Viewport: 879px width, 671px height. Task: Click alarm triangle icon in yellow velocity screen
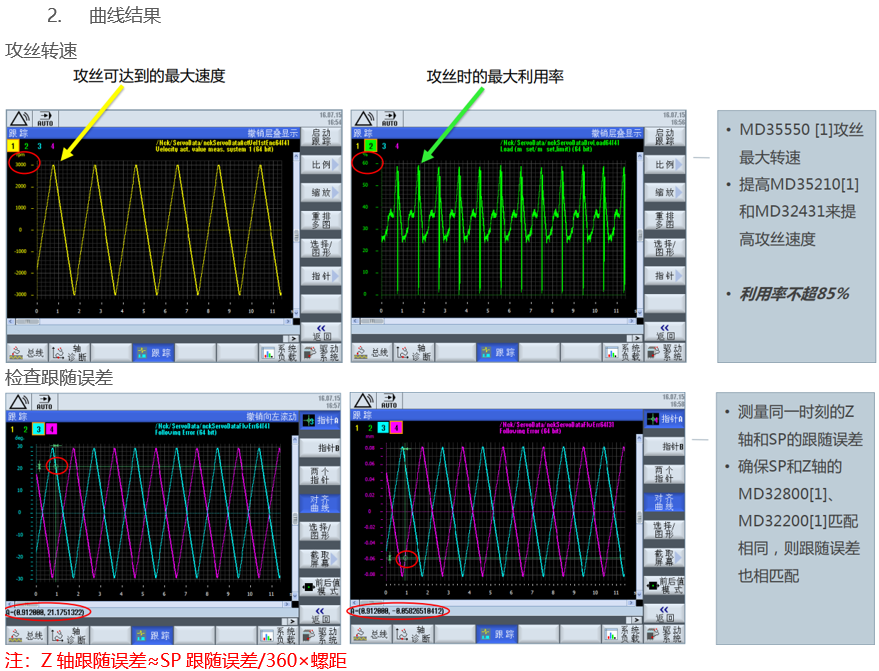pyautogui.click(x=20, y=119)
